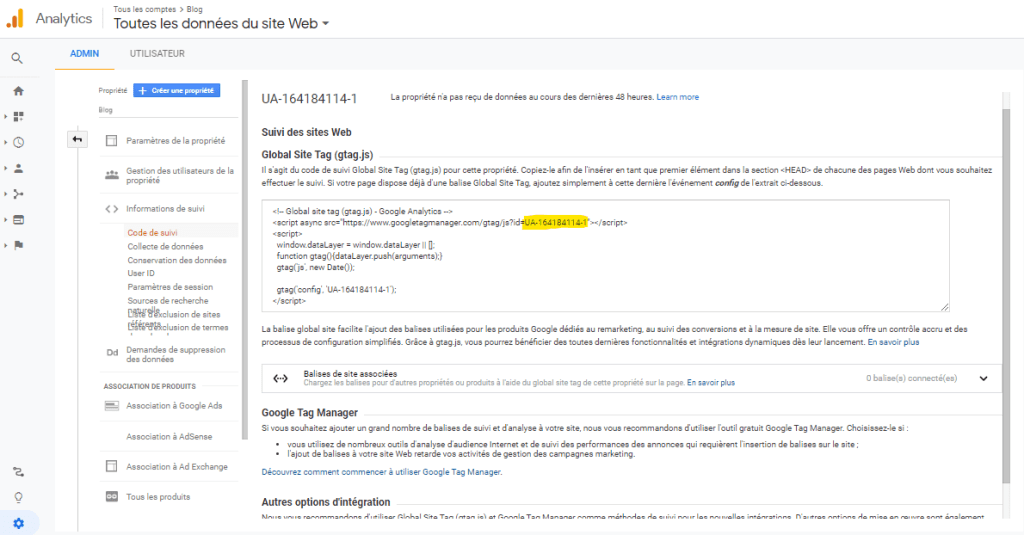
Task: Open the Acquisition branching-arrows icon
Action: 18,194
